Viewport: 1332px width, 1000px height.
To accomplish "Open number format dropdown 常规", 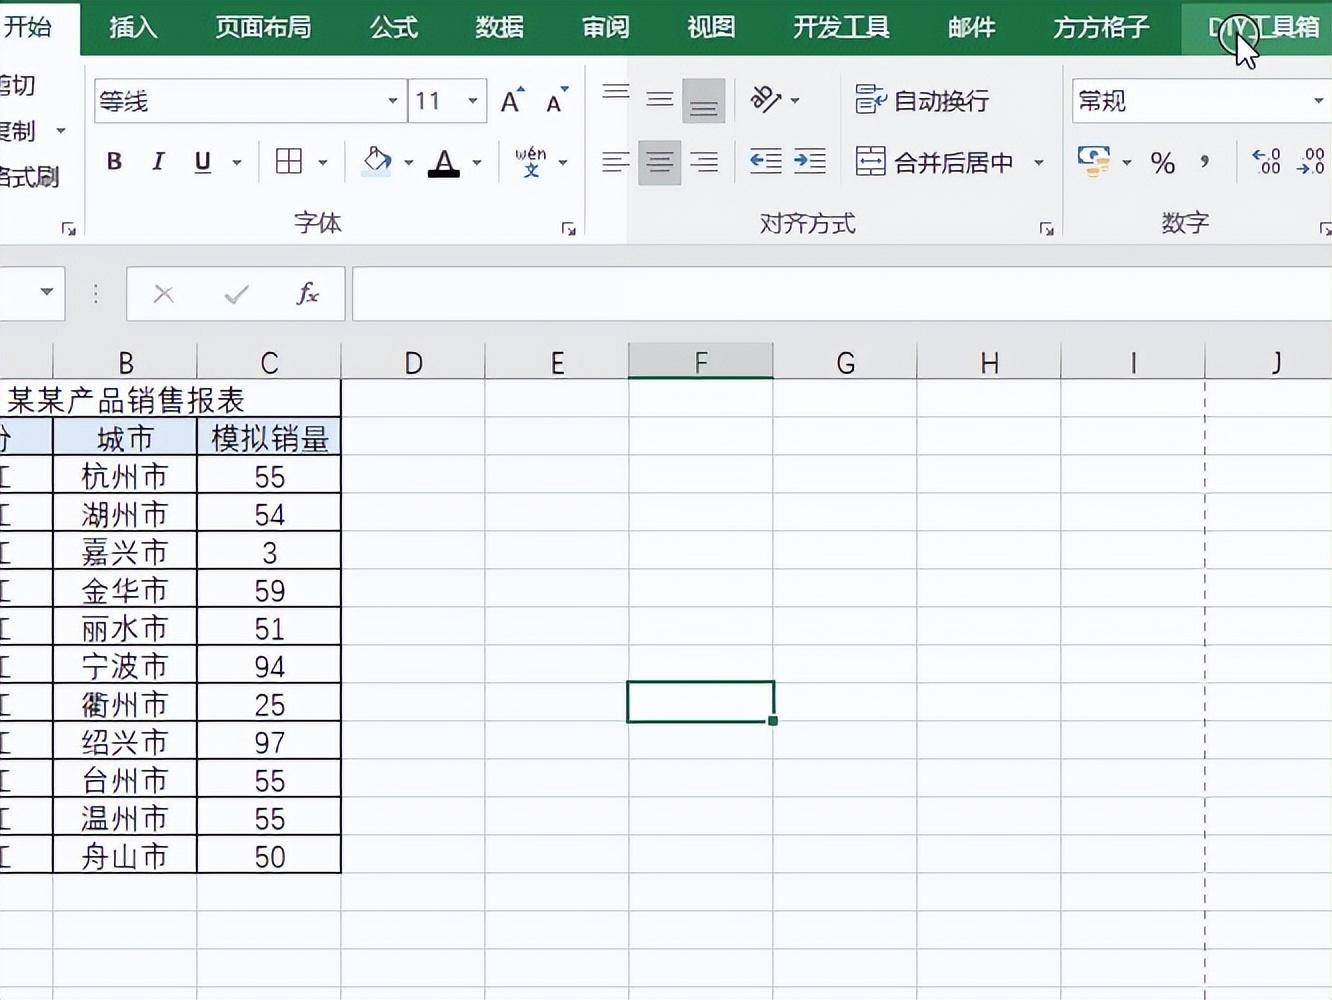I will pos(1319,101).
